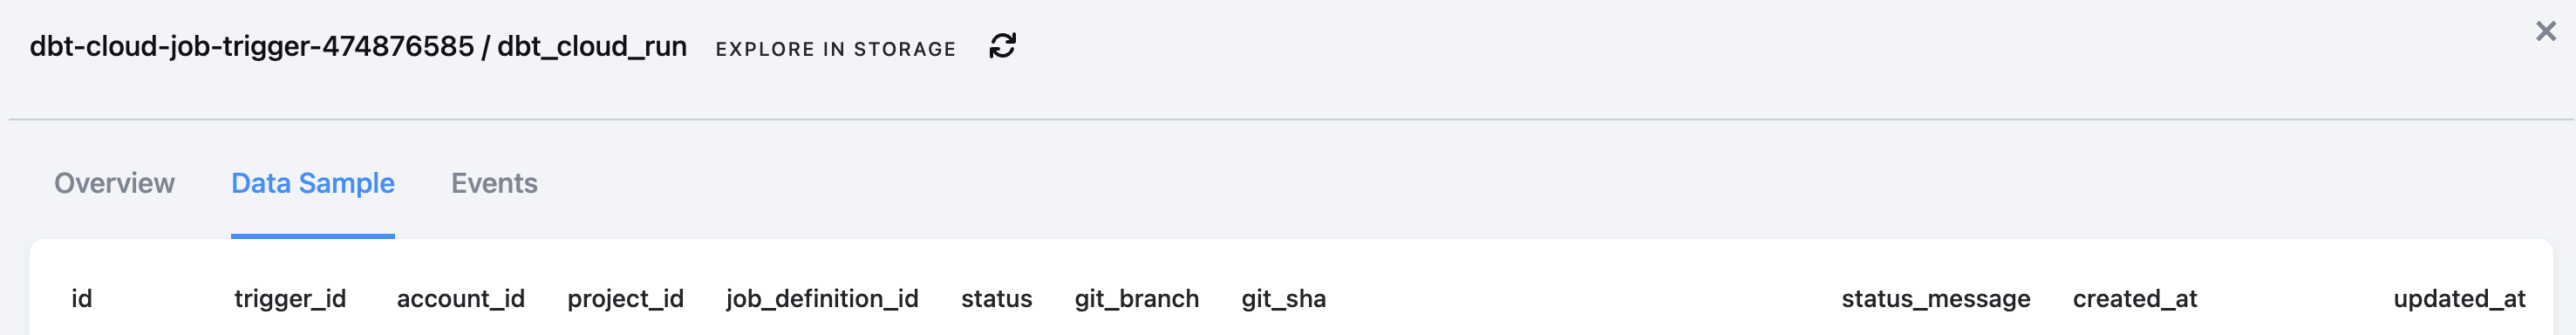Click the dbt_cloud_run table name in title
Screen dimensions: 2576x335
pos(592,46)
